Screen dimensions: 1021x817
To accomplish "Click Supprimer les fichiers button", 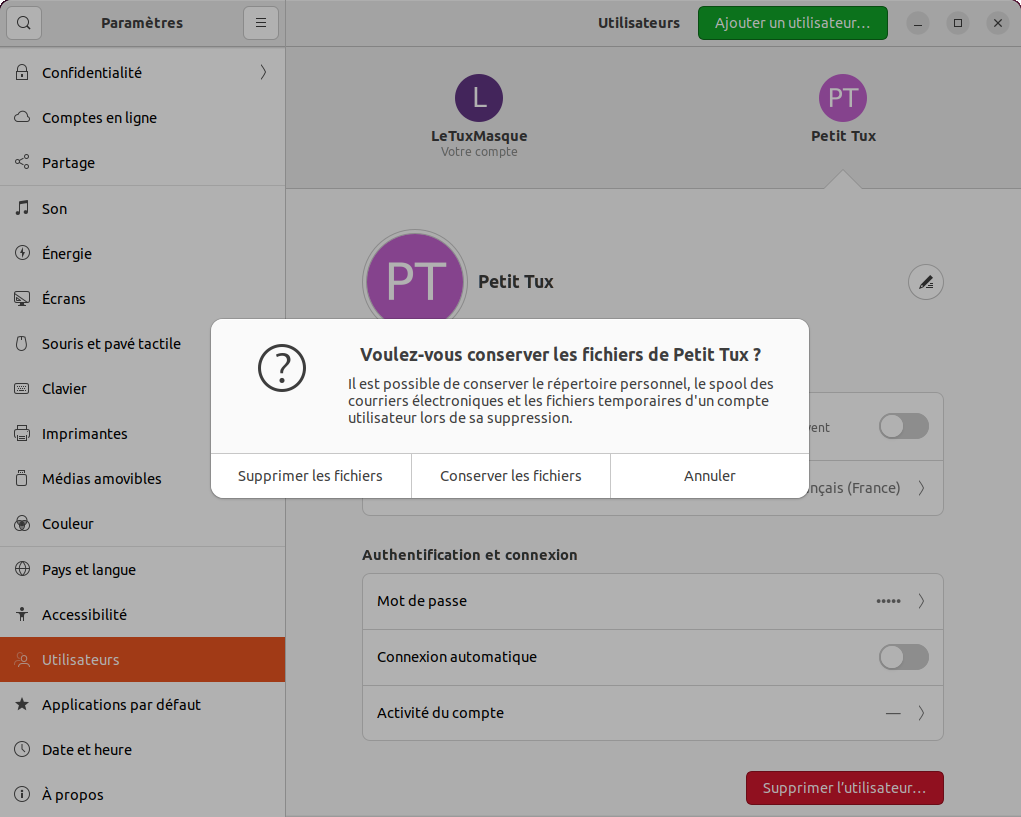I will (x=311, y=476).
